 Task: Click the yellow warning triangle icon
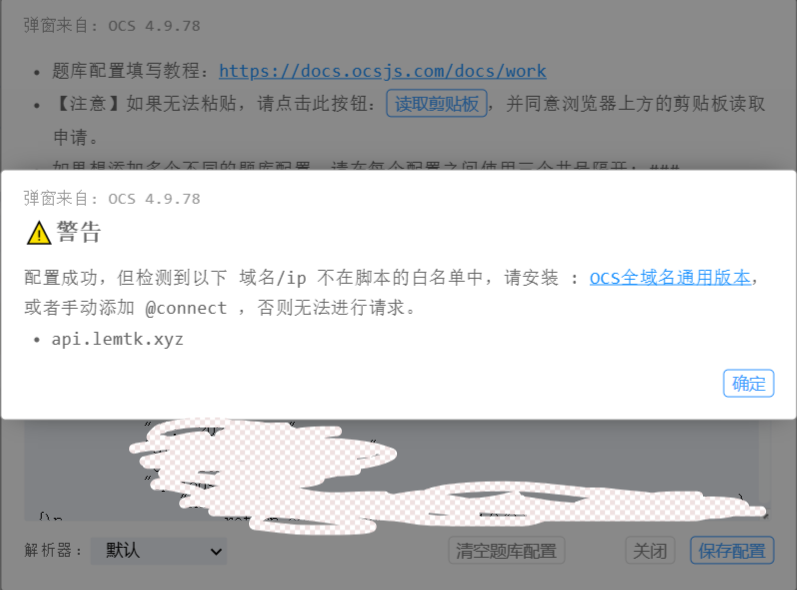click(x=39, y=234)
